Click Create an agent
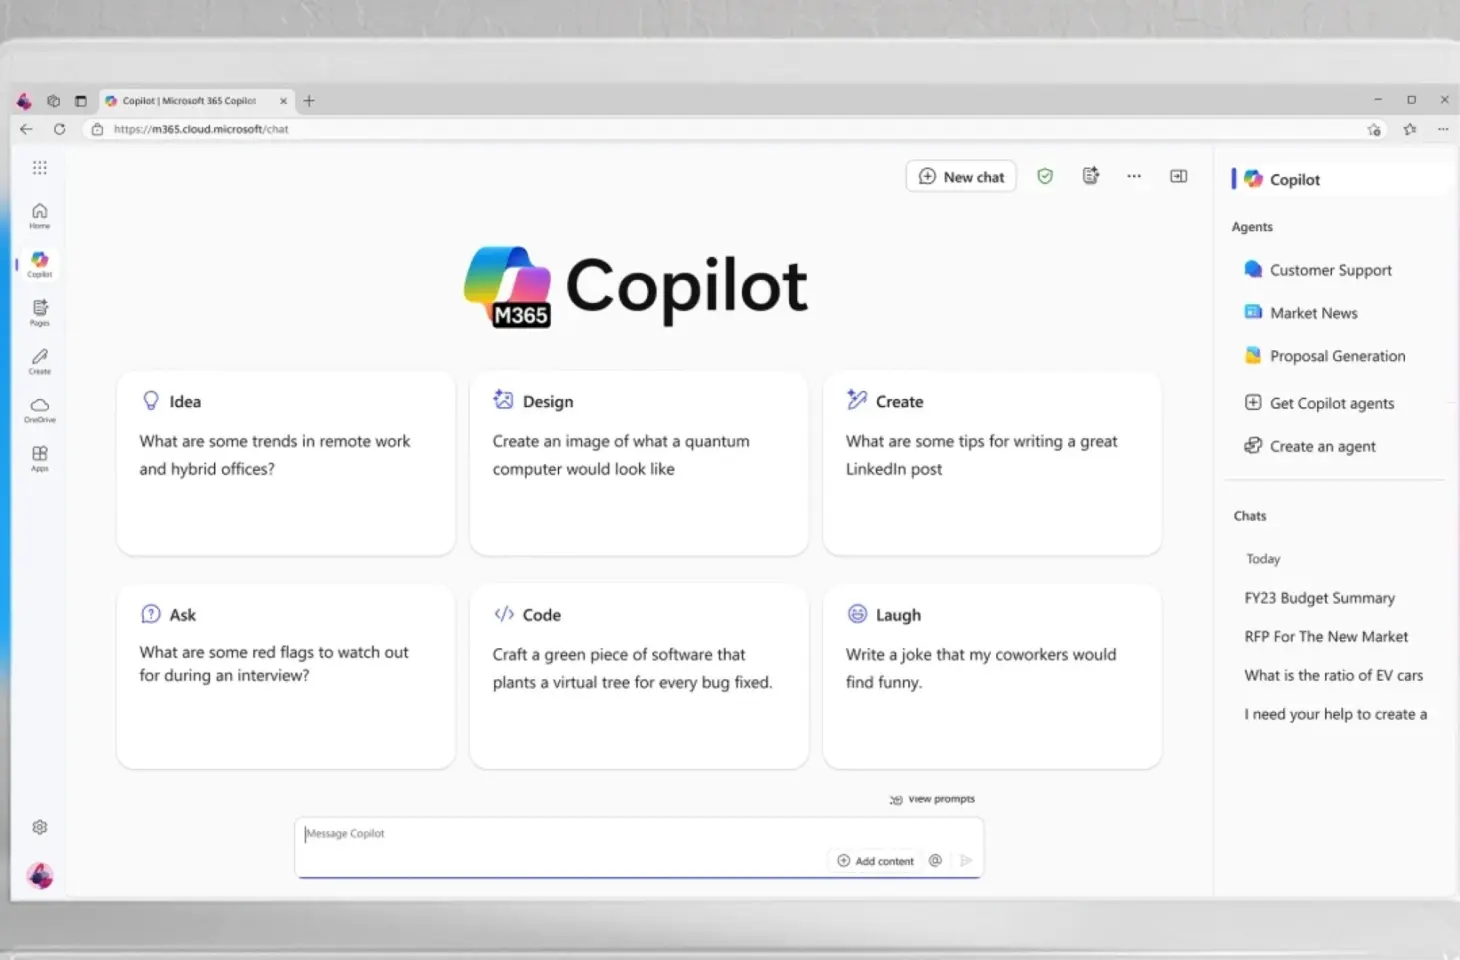 (1310, 446)
